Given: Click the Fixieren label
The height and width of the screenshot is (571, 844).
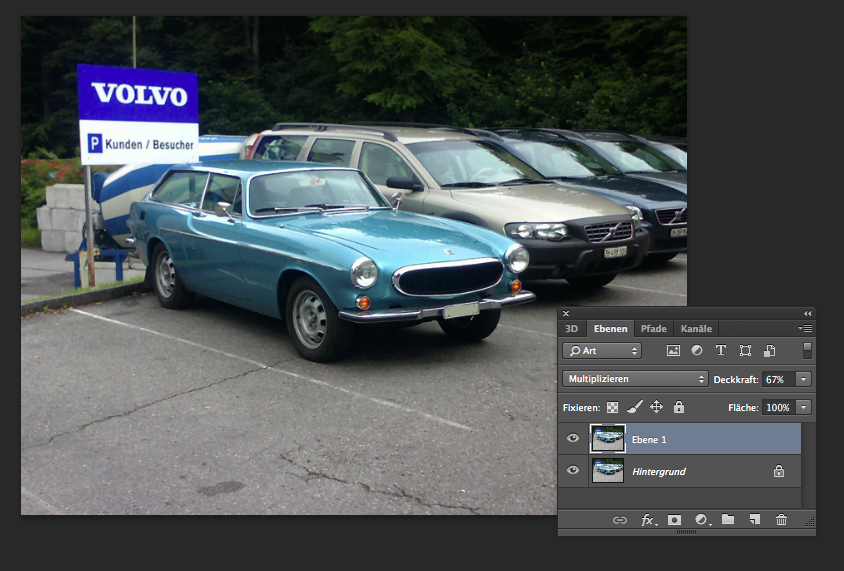Looking at the screenshot, I should pyautogui.click(x=581, y=407).
